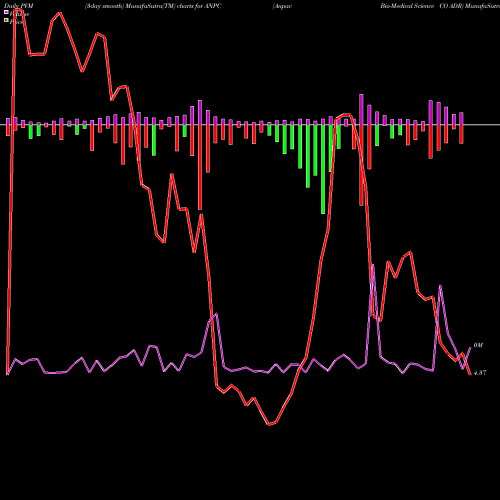This screenshot has height=500, width=500.
Task: Click '(3day smooth) MunafaSutra(TM) charts for ANPC' text
Action: pyautogui.click(x=153, y=6)
